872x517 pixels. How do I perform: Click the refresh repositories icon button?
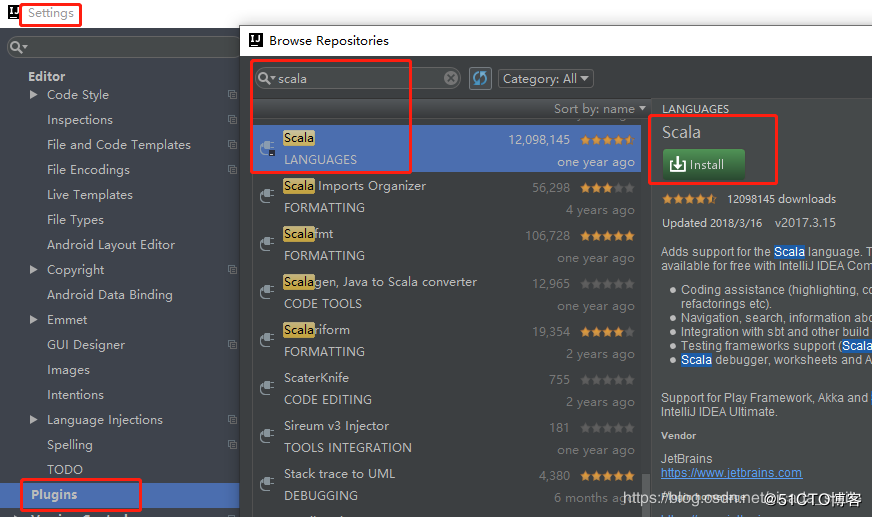click(x=480, y=78)
